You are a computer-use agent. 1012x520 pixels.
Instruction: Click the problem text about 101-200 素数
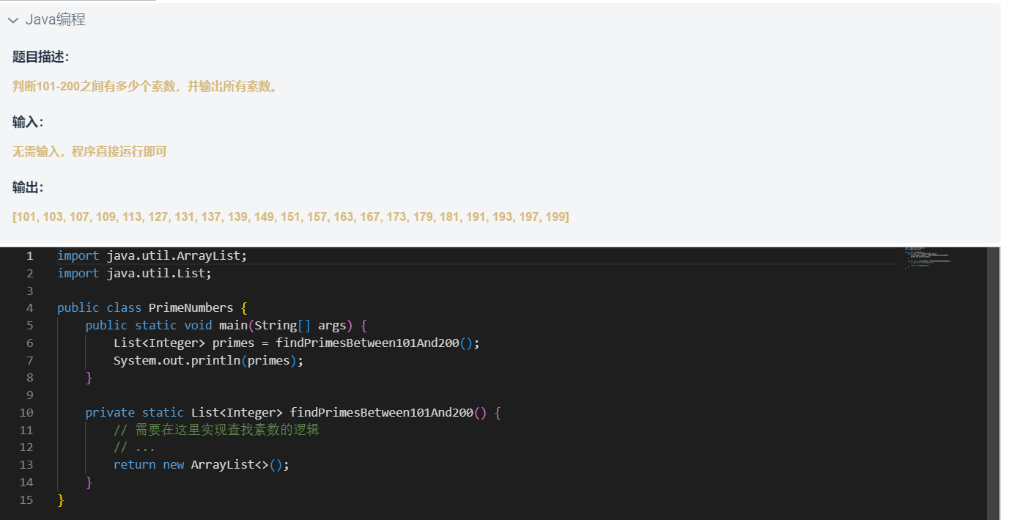coord(145,86)
